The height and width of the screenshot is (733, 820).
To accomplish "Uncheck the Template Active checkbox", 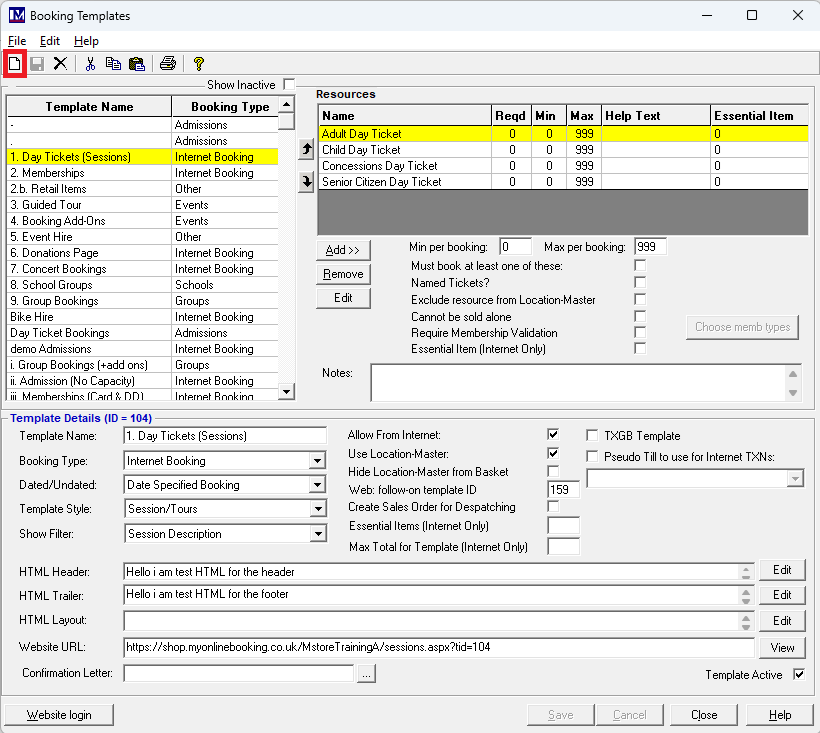I will pos(798,675).
